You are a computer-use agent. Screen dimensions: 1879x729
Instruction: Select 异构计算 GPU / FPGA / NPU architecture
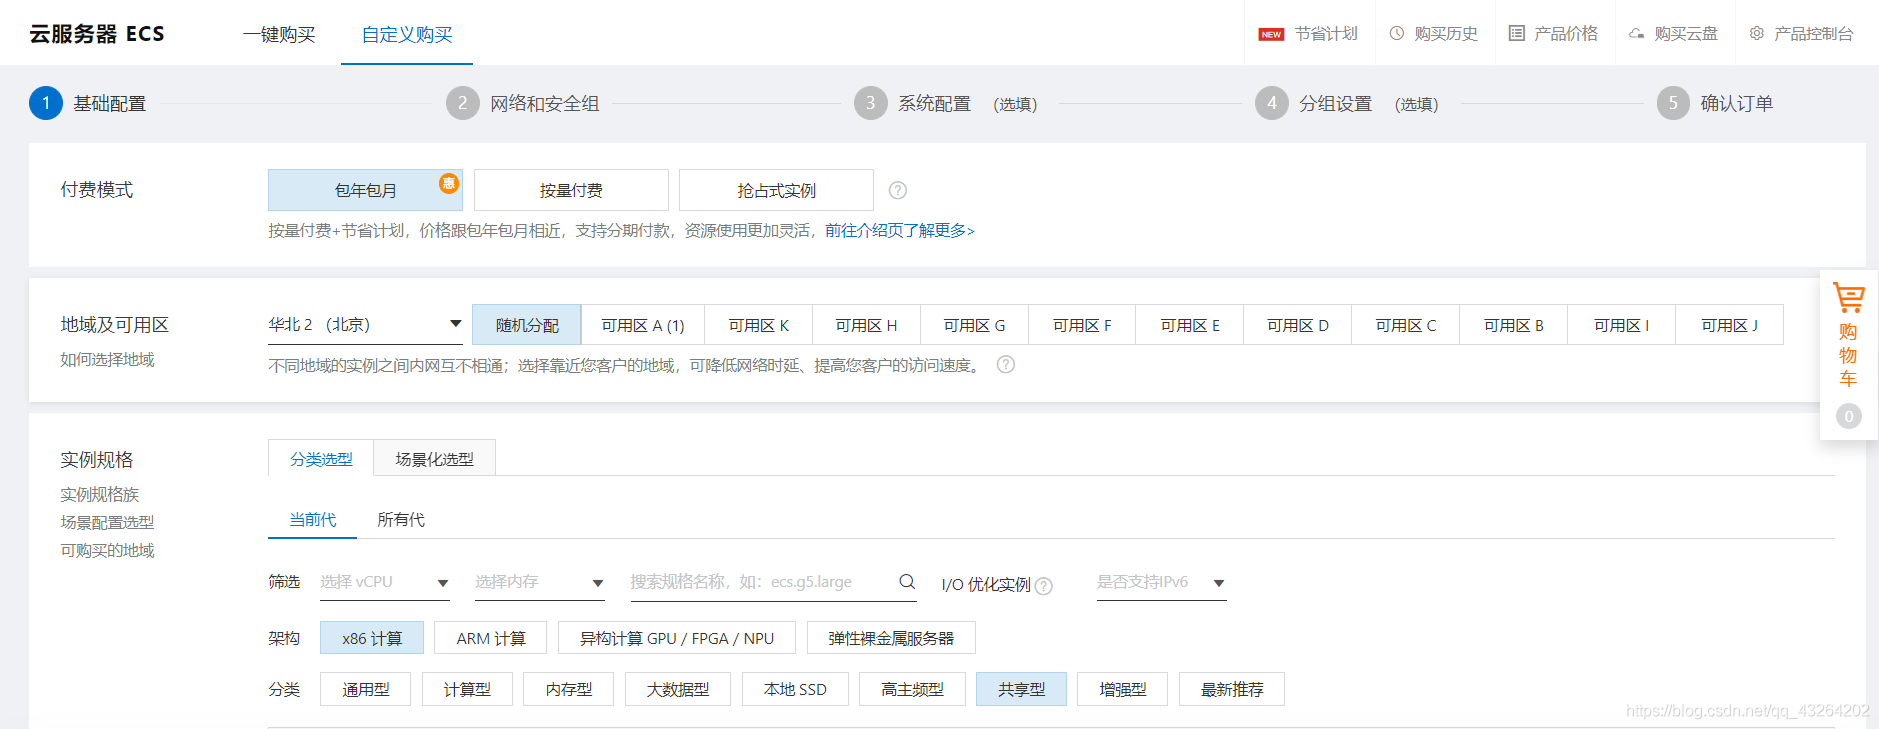coord(677,638)
